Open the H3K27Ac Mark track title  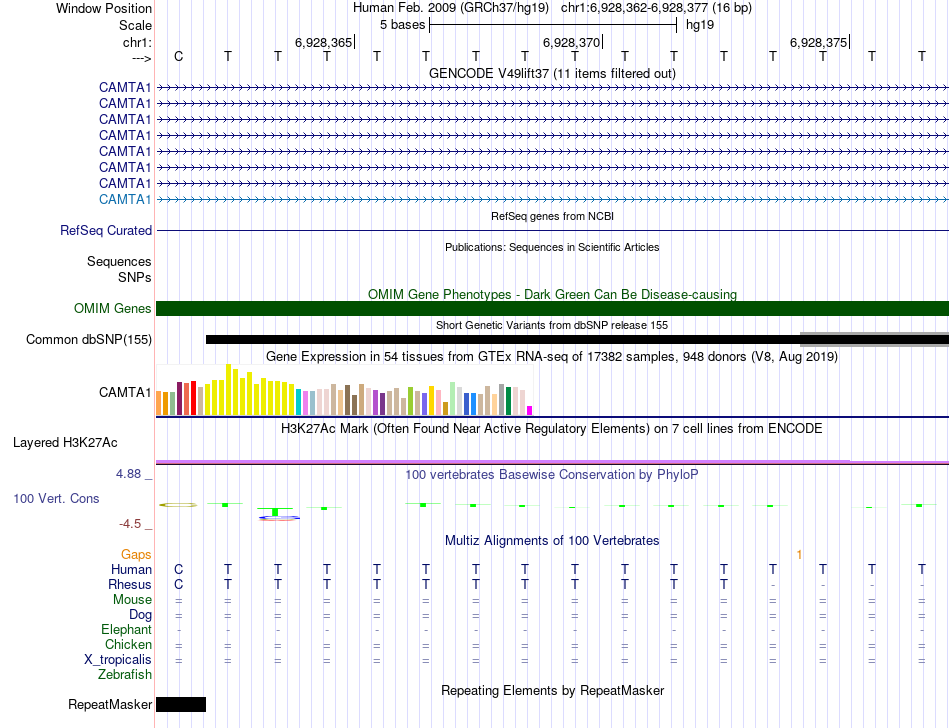(x=552, y=429)
